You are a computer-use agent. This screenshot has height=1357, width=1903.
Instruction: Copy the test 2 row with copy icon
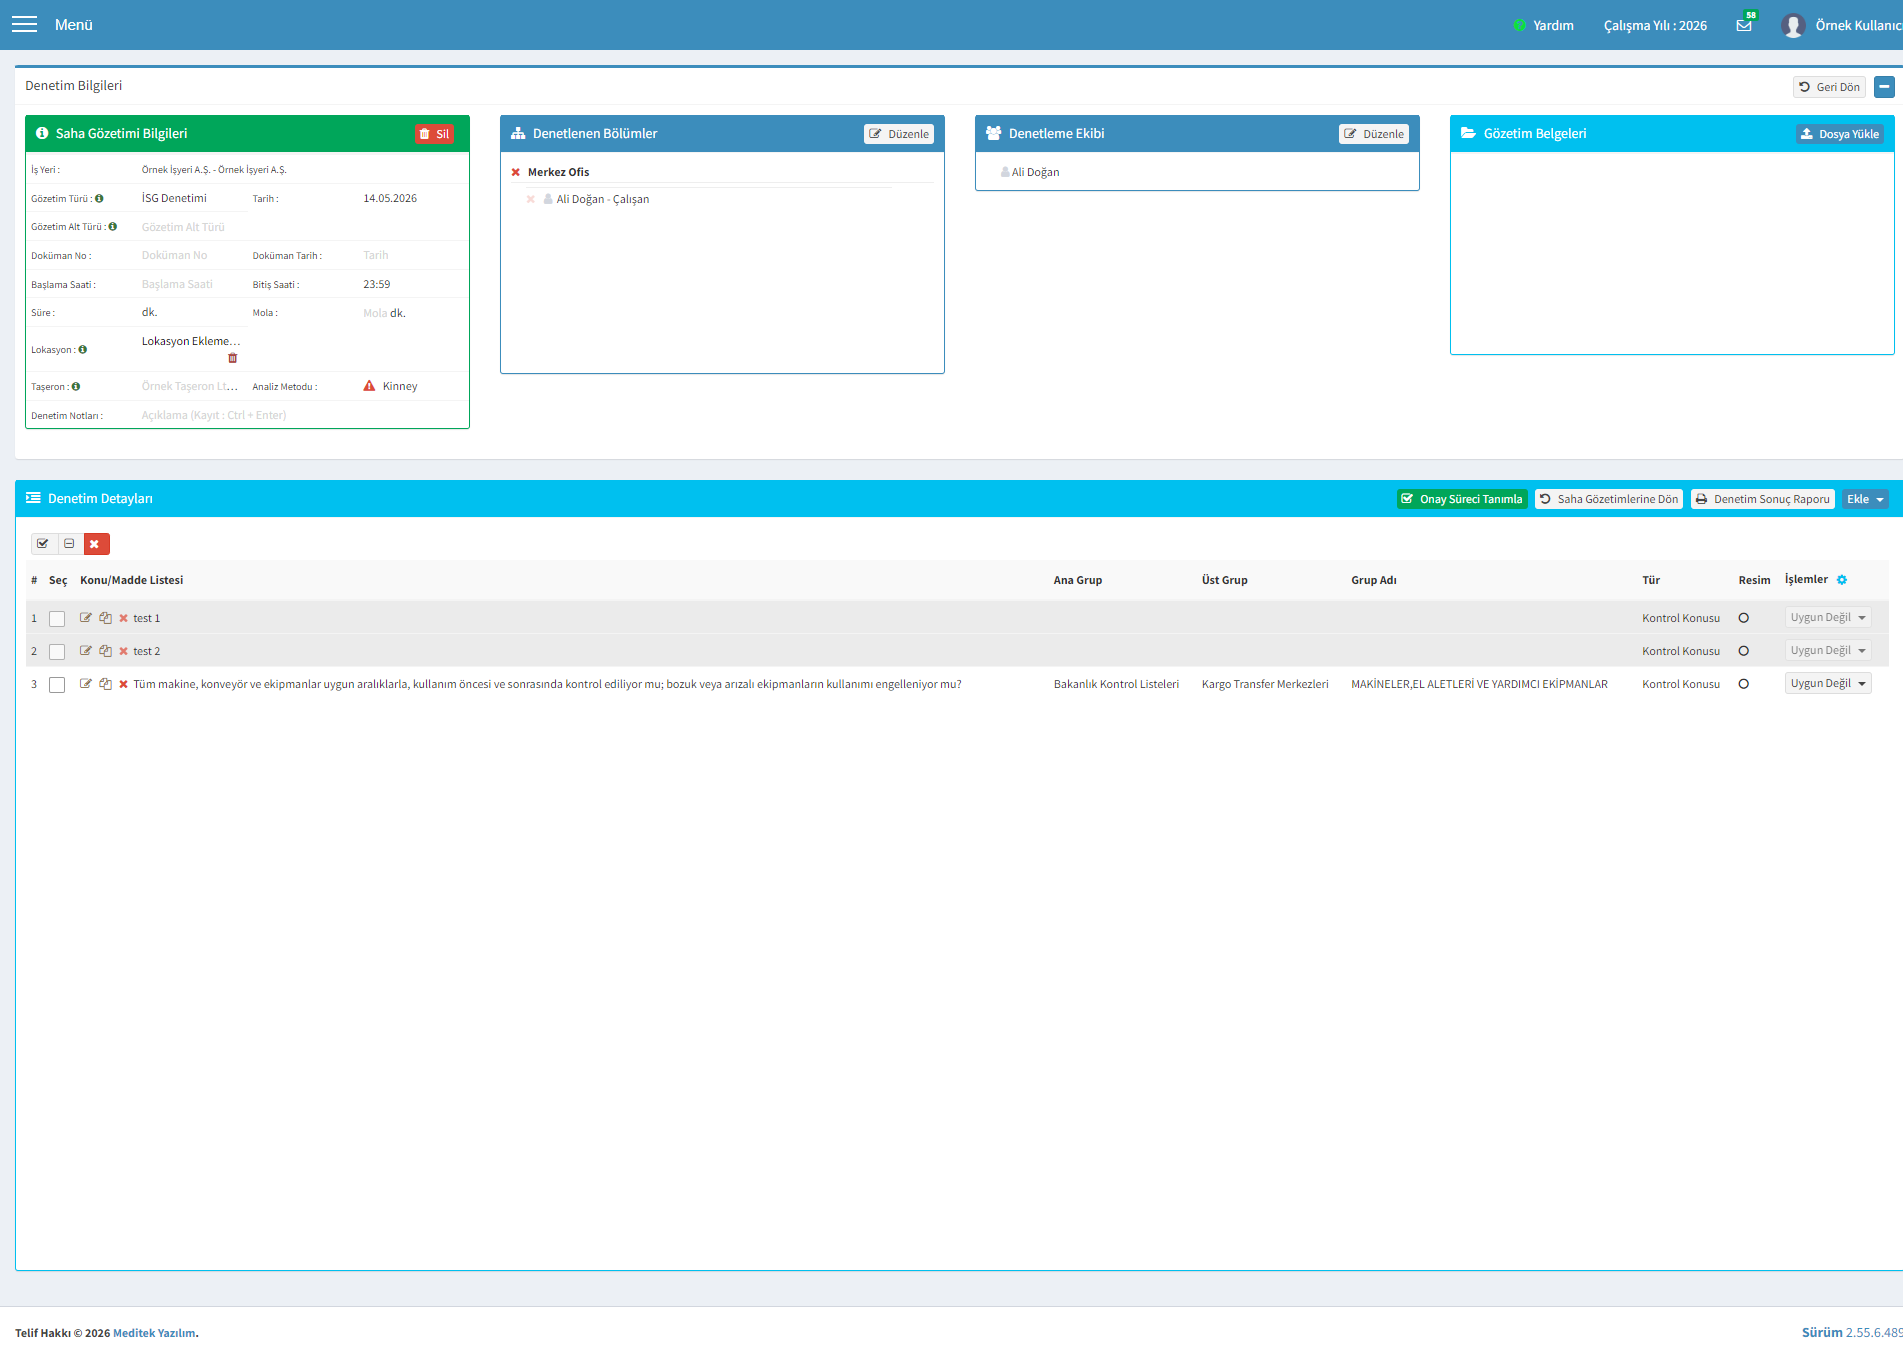(x=106, y=651)
